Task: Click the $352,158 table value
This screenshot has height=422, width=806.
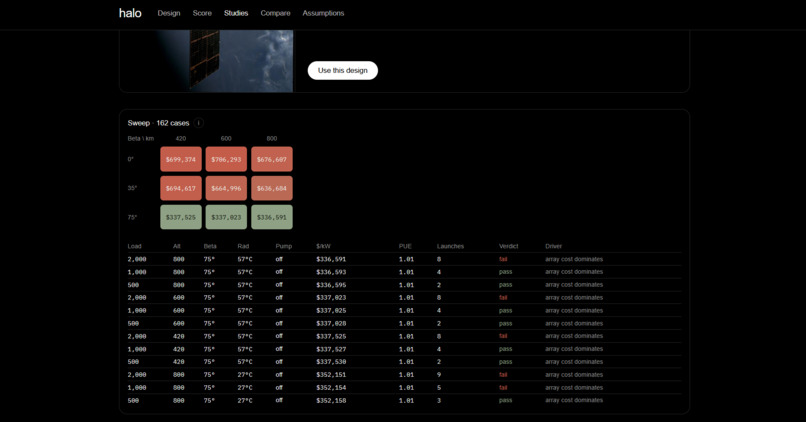Action: (331, 400)
